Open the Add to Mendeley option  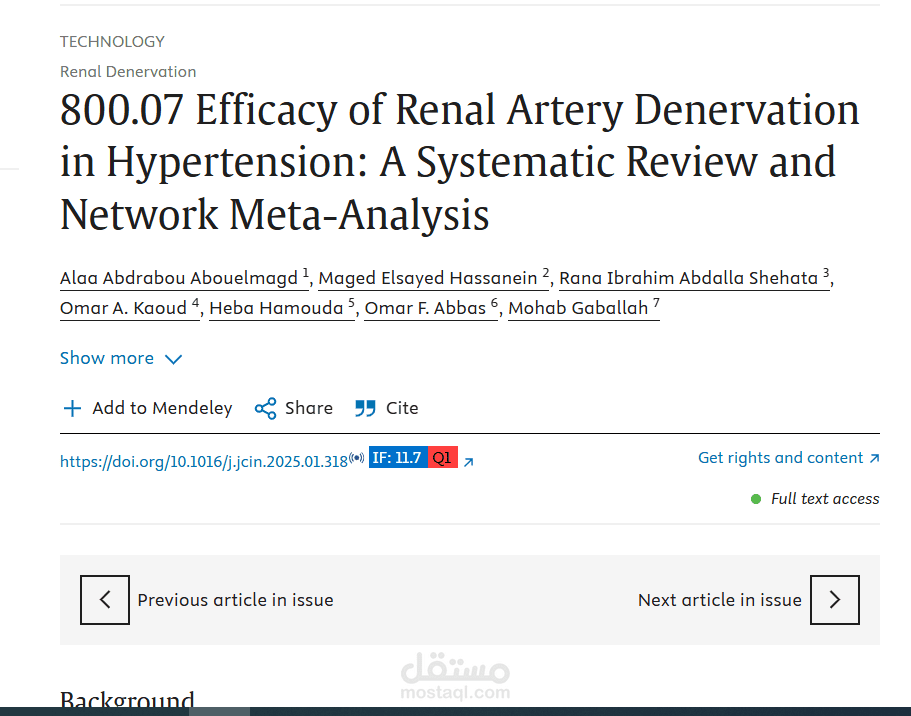[x=148, y=409]
